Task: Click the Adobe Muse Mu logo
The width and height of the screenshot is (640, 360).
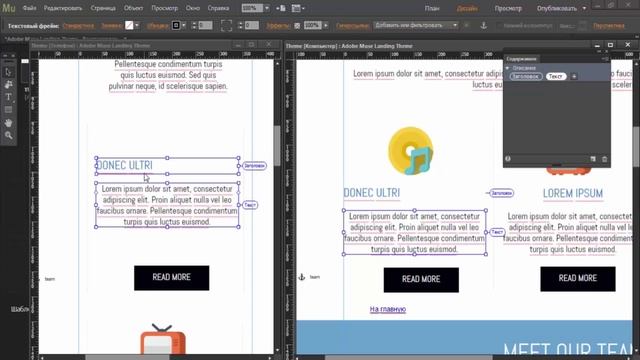Action: click(9, 8)
